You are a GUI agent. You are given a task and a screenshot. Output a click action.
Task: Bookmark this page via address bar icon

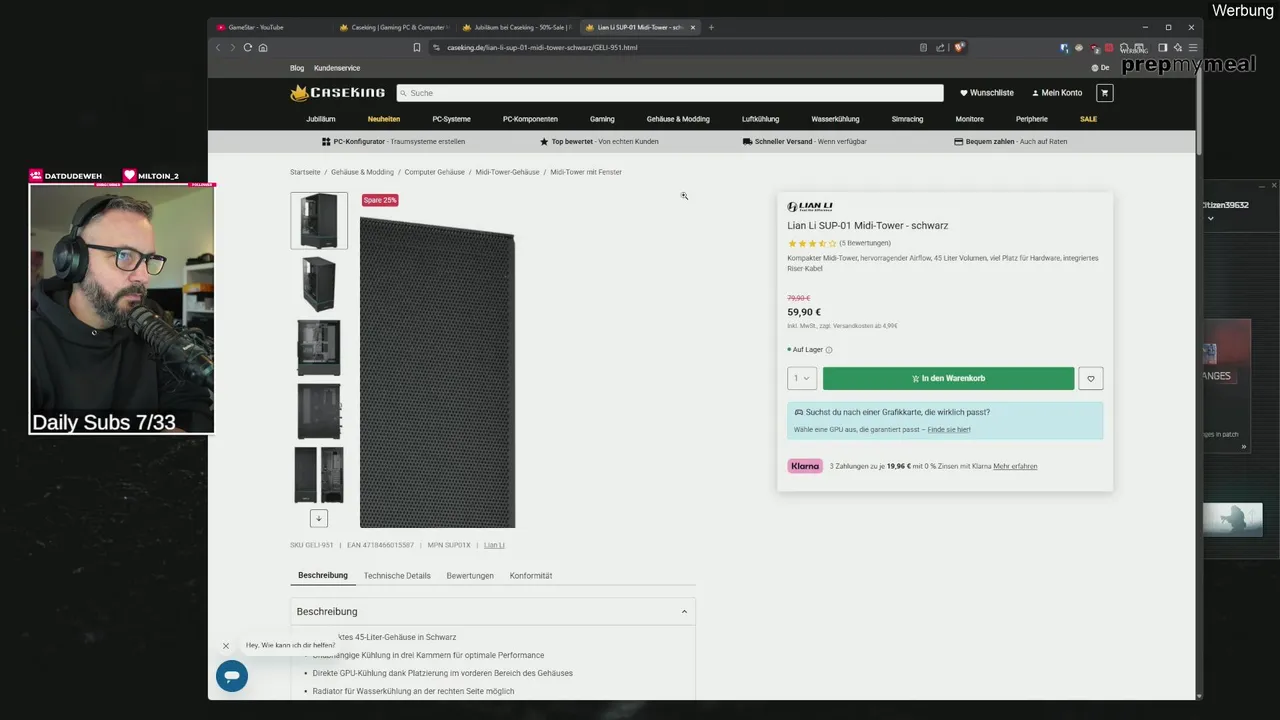click(x=417, y=47)
